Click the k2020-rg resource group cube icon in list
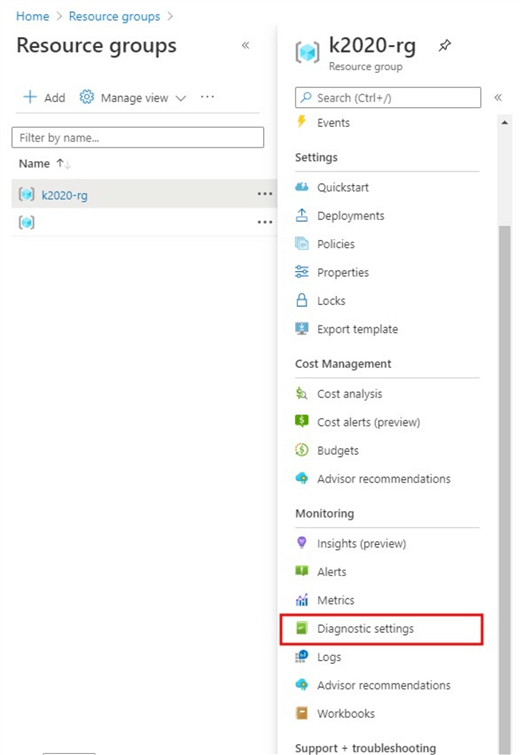Image resolution: width=520 pixels, height=755 pixels. (26, 195)
